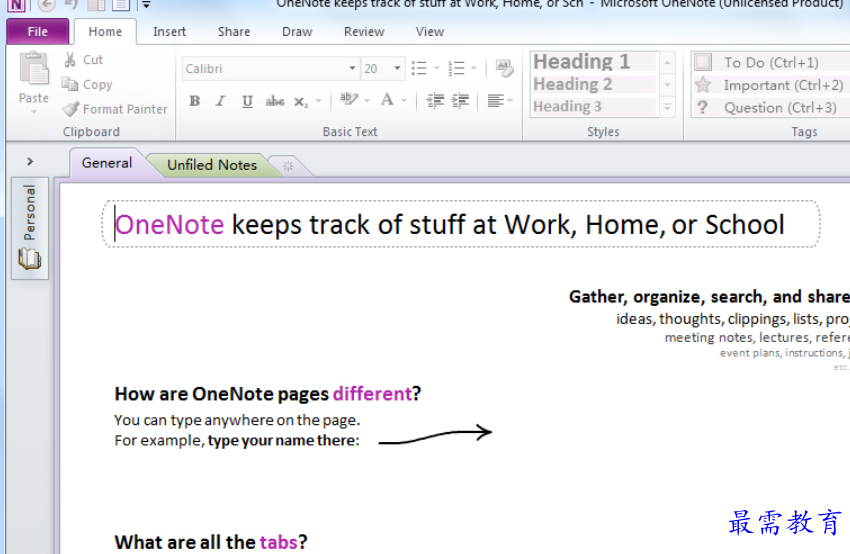The width and height of the screenshot is (850, 554).
Task: Apply font color A button
Action: [x=387, y=100]
